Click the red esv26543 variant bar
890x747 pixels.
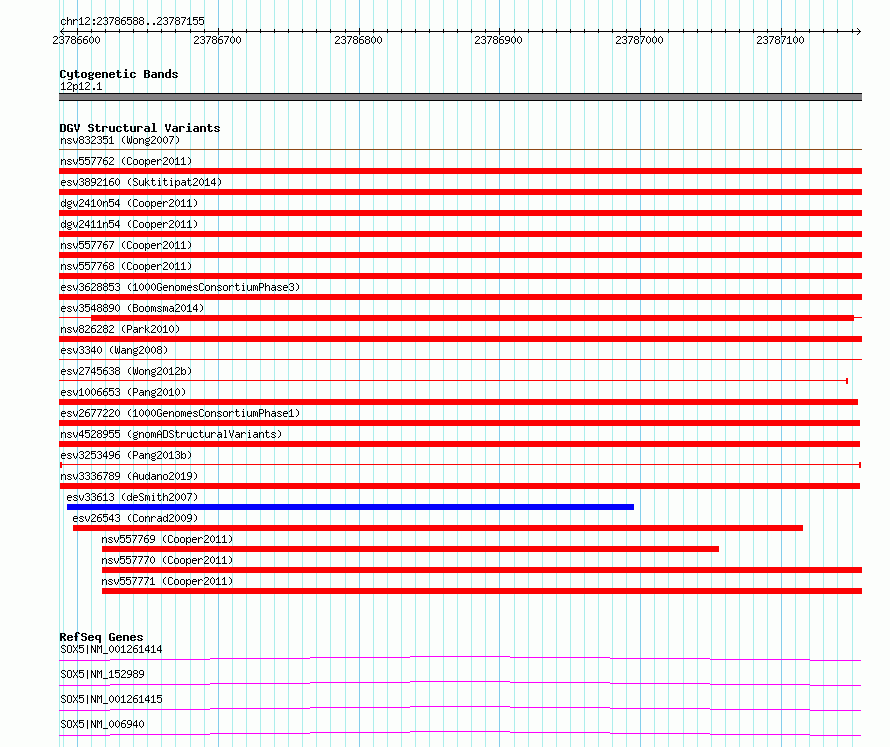click(x=438, y=528)
